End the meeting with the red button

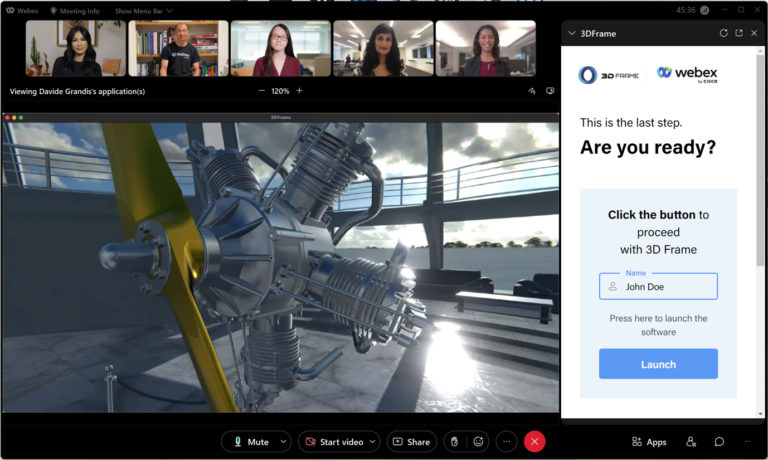(535, 442)
